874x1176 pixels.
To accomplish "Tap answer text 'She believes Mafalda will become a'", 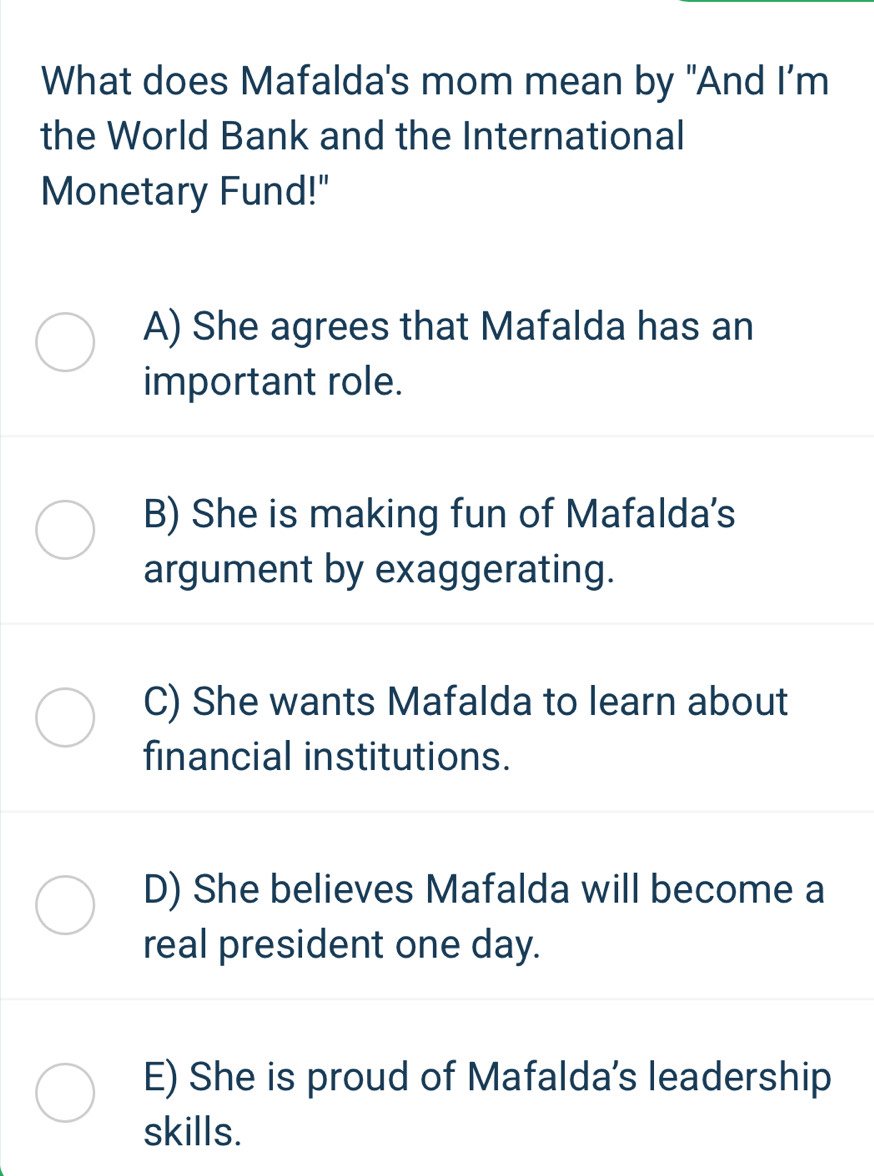I will pyautogui.click(x=484, y=889).
